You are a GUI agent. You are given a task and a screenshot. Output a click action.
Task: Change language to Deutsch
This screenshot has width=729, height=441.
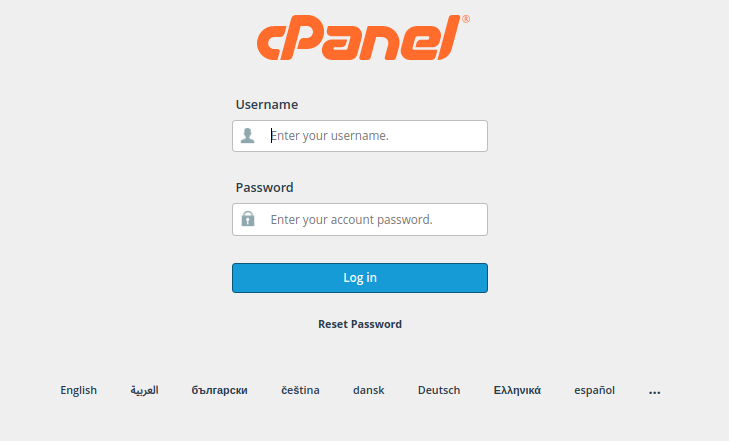tap(439, 390)
